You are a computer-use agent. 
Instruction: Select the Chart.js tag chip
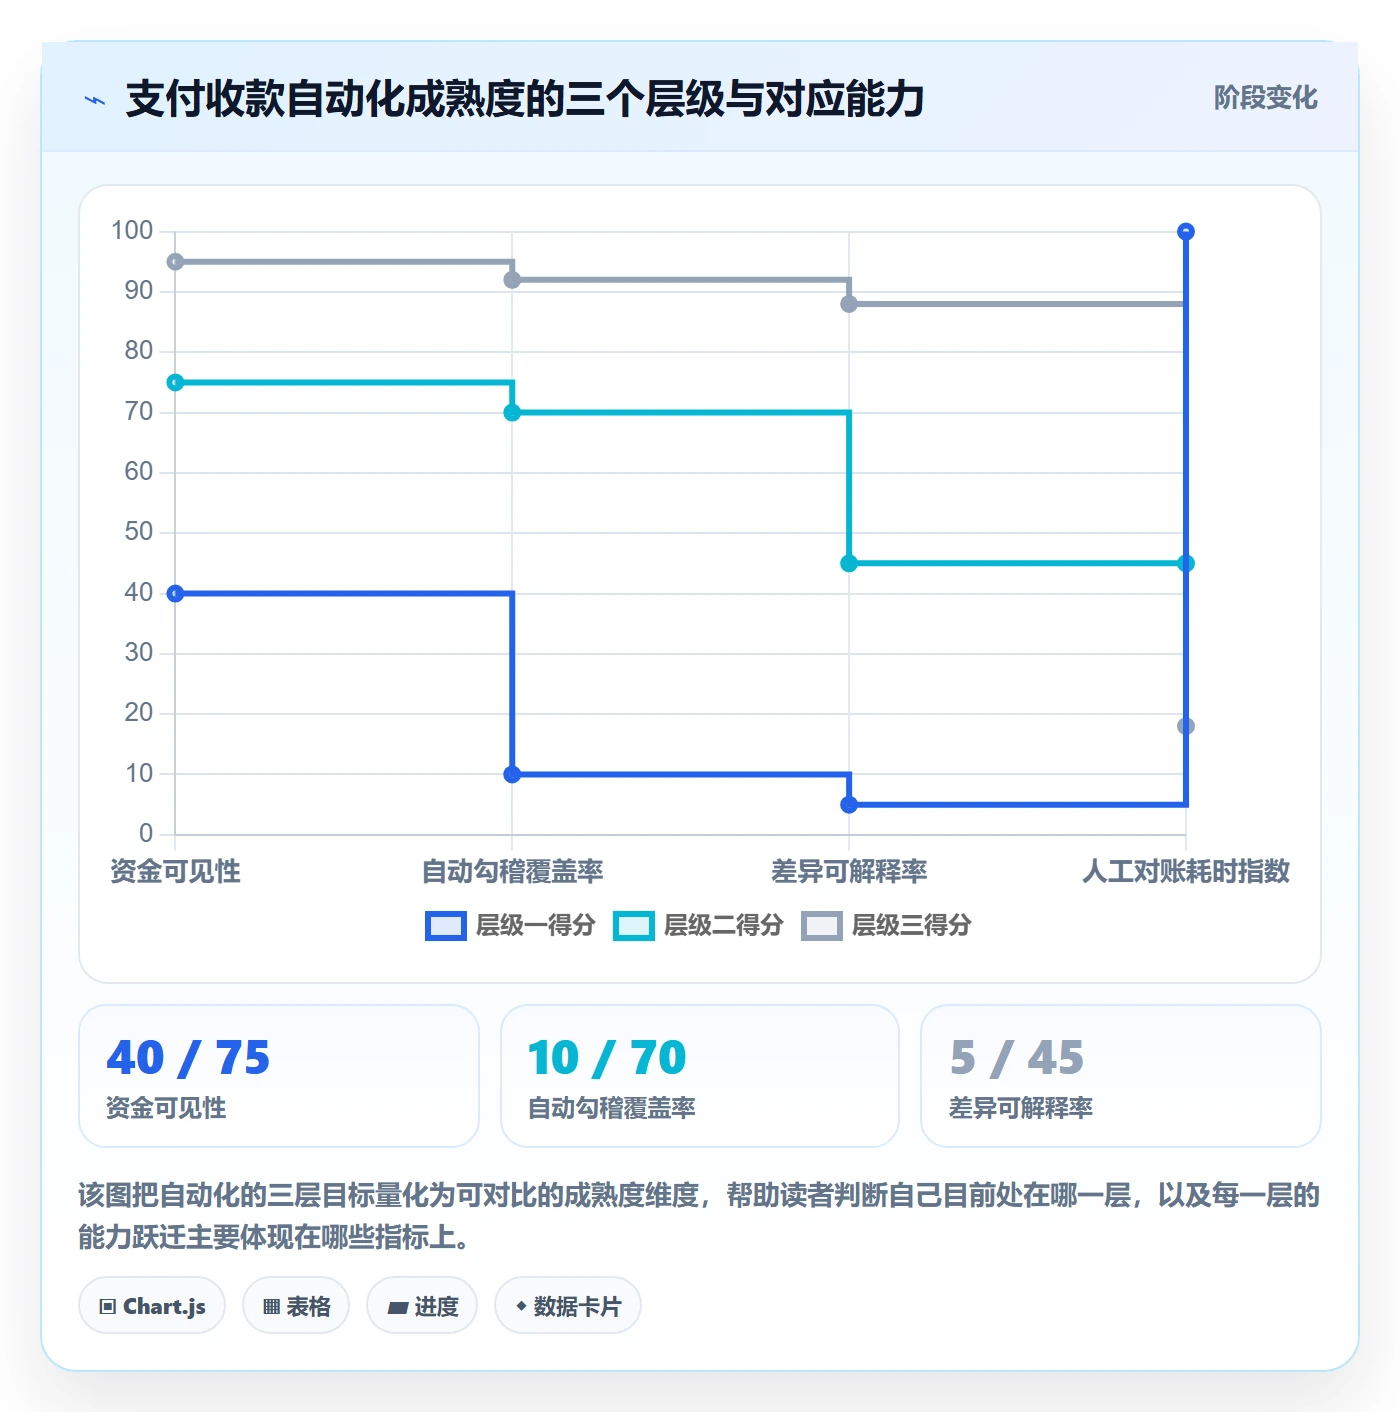pyautogui.click(x=152, y=1305)
